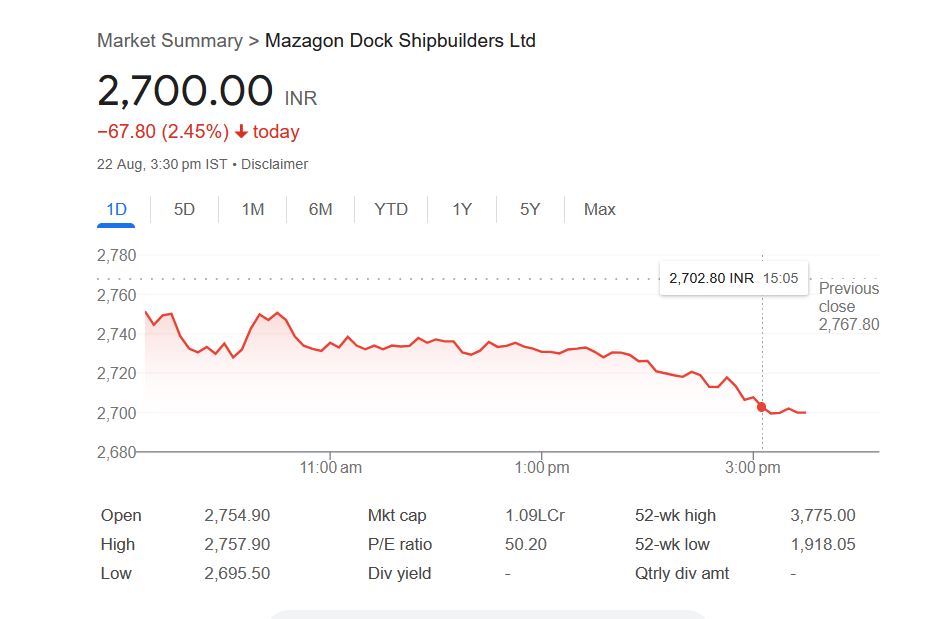View the 1Y chart range
936x619 pixels.
(461, 209)
